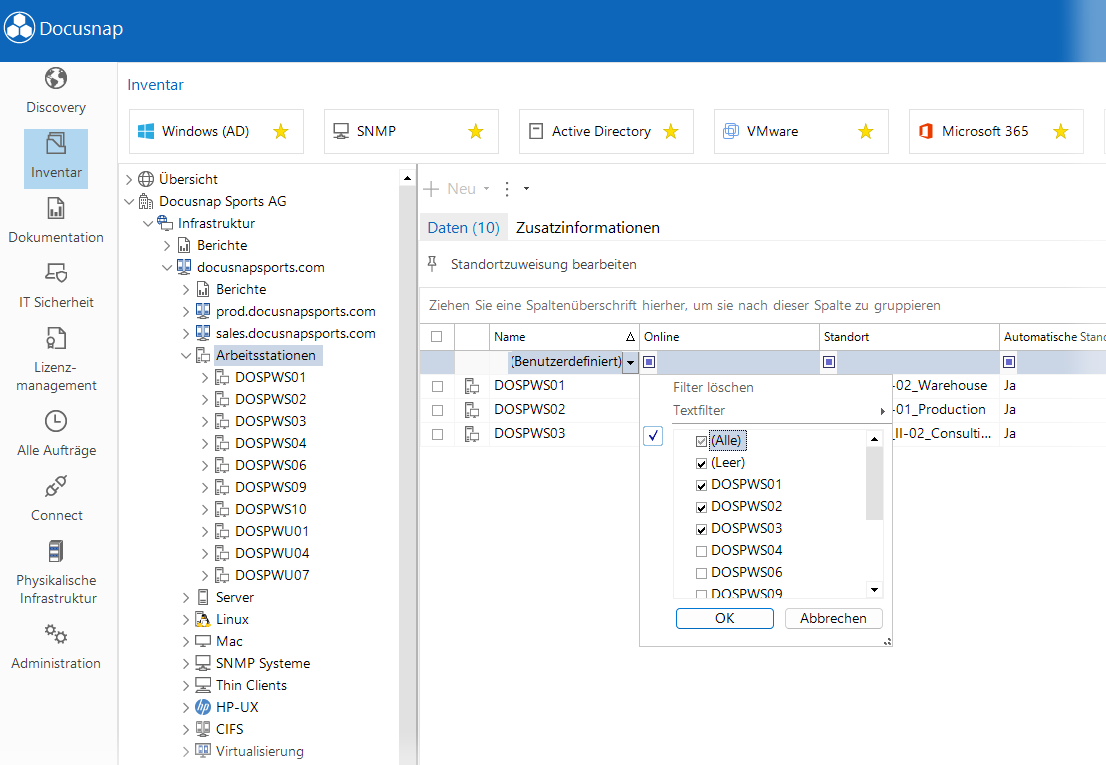The image size is (1106, 765).
Task: Uncheck the (Leer) filter checkbox
Action: [x=701, y=463]
